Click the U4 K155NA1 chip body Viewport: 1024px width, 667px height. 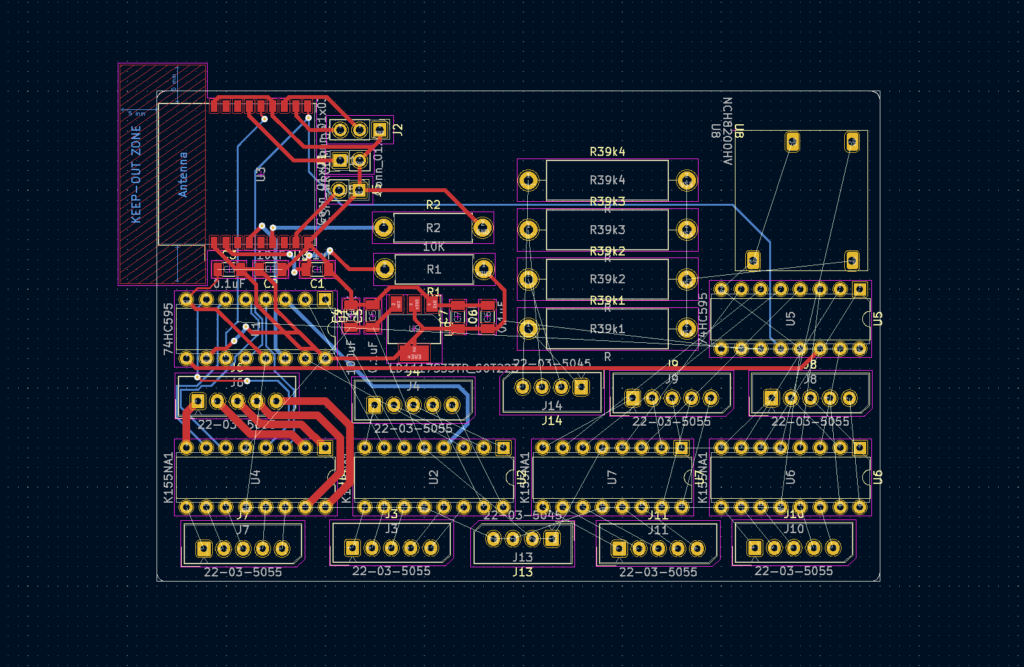(256, 477)
